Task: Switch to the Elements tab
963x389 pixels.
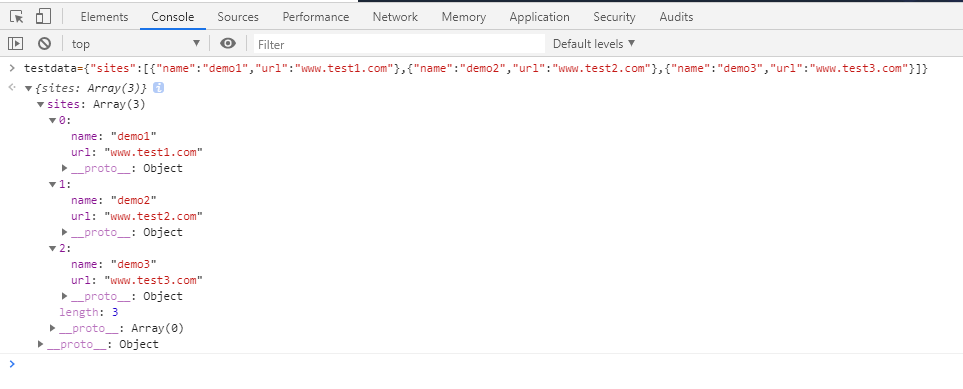Action: [104, 17]
